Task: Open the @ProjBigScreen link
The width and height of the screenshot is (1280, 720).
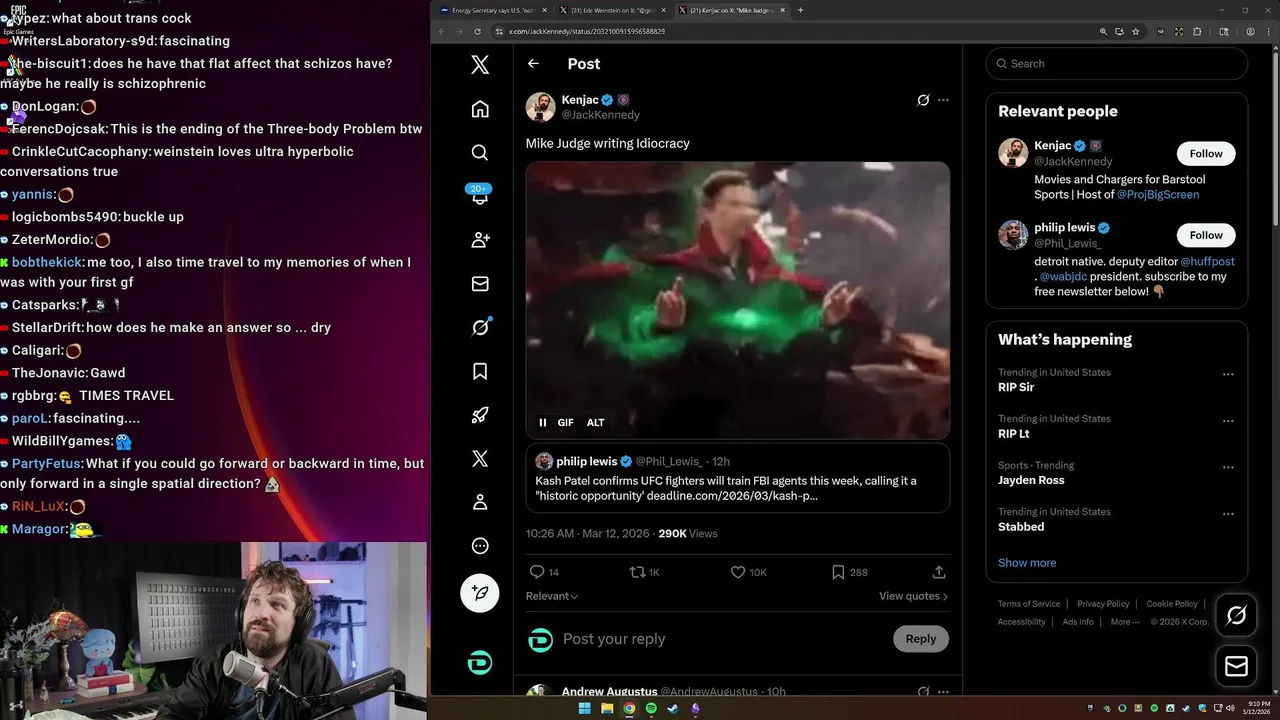Action: coord(1158,194)
